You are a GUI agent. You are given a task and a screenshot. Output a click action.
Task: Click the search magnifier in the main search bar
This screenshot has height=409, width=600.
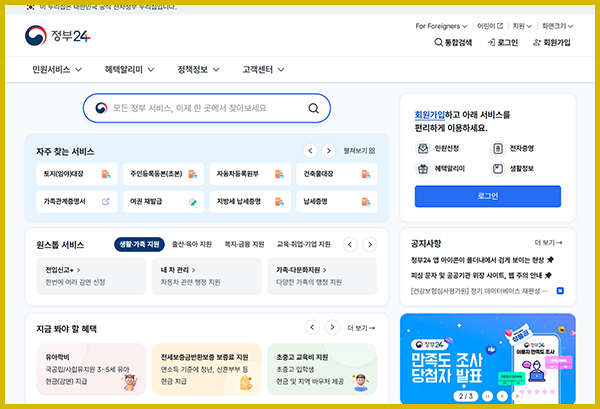(313, 108)
